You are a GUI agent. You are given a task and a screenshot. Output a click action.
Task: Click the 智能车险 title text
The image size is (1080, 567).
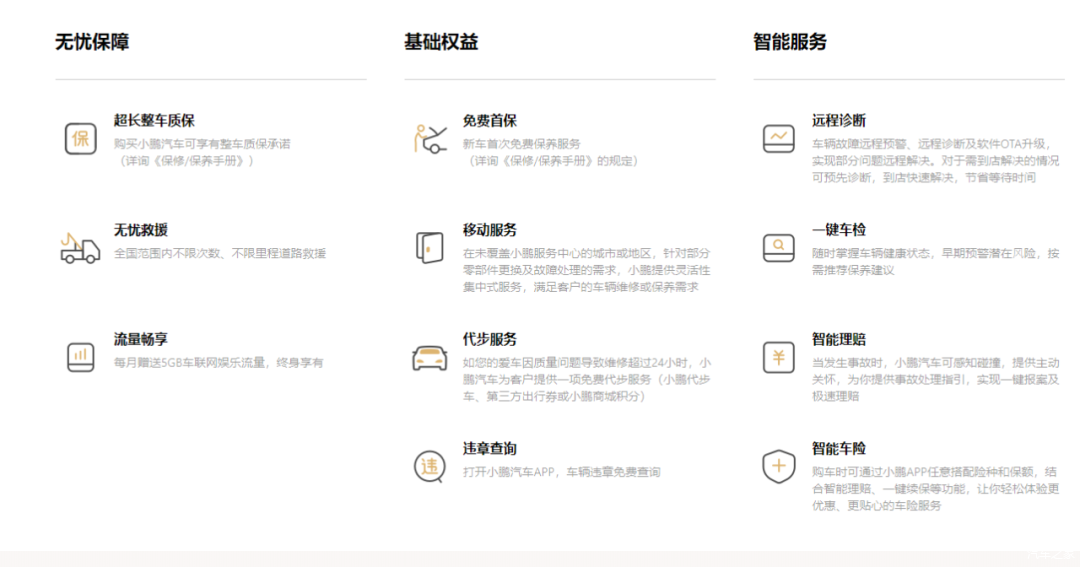pos(839,449)
